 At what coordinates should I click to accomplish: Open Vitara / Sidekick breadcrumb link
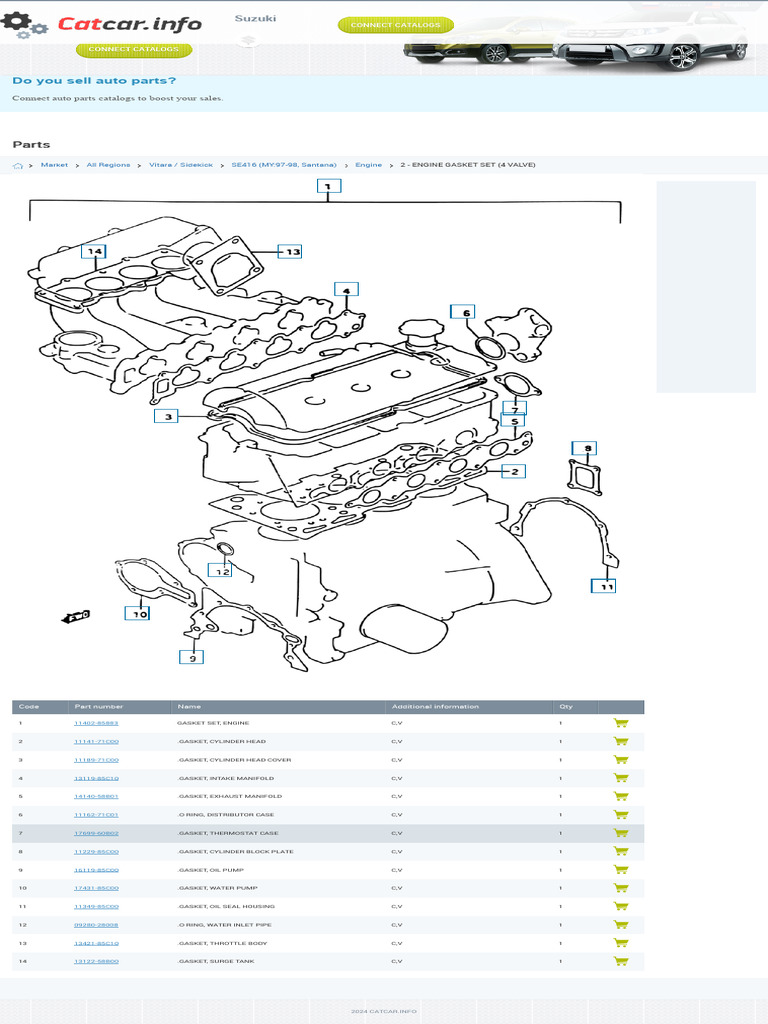181,165
